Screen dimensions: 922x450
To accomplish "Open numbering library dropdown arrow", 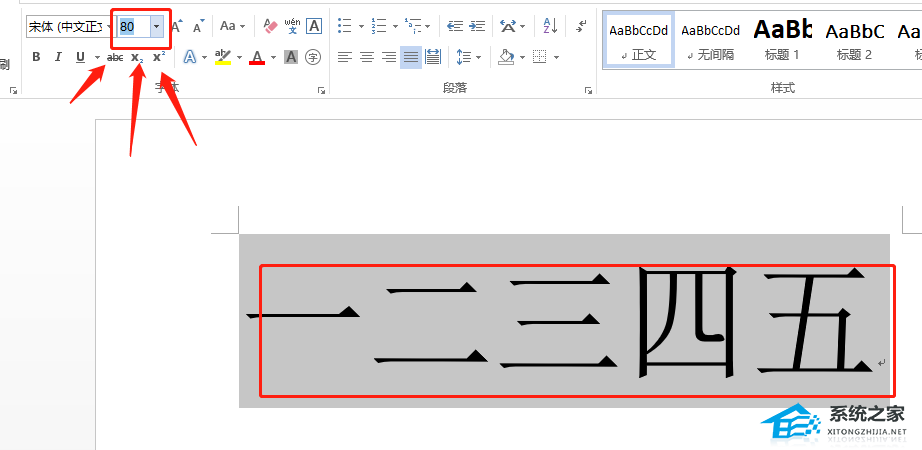I will [x=395, y=26].
